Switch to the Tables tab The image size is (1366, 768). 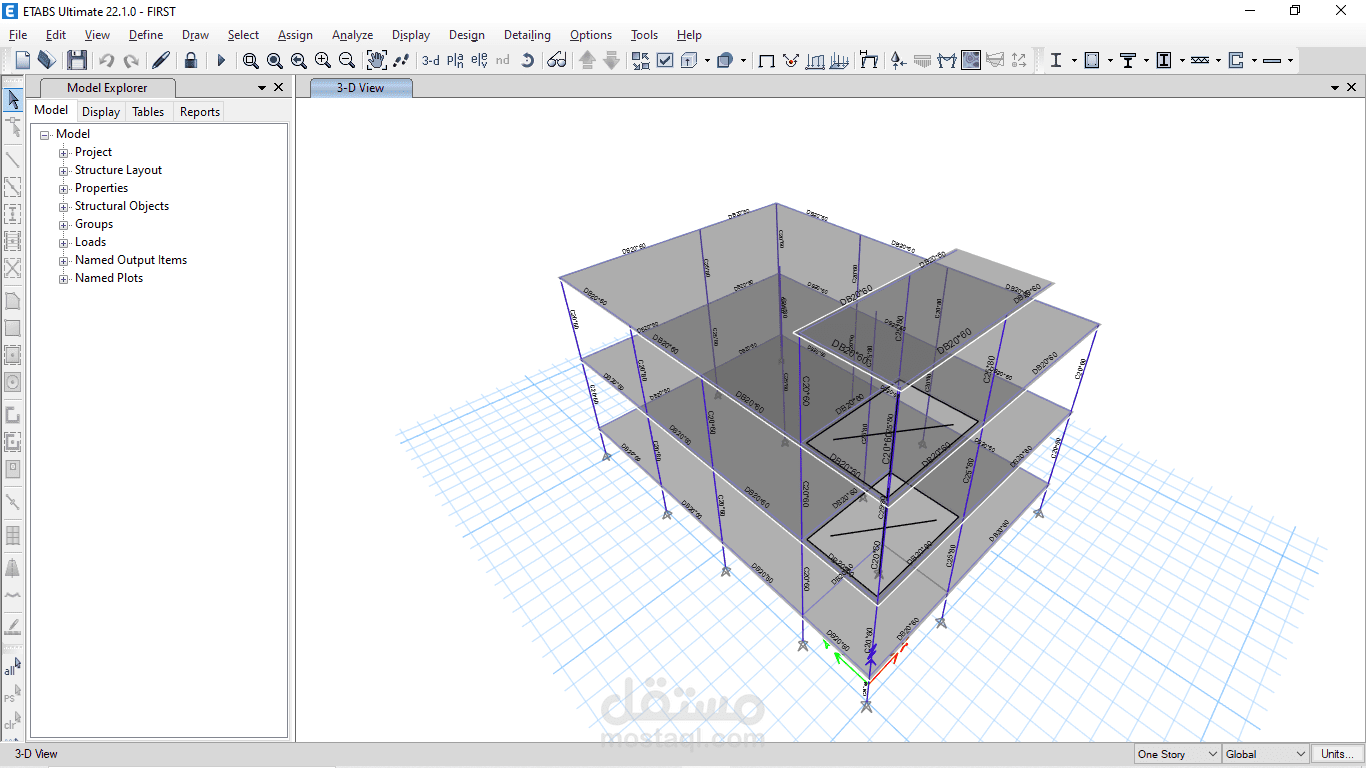pos(147,111)
